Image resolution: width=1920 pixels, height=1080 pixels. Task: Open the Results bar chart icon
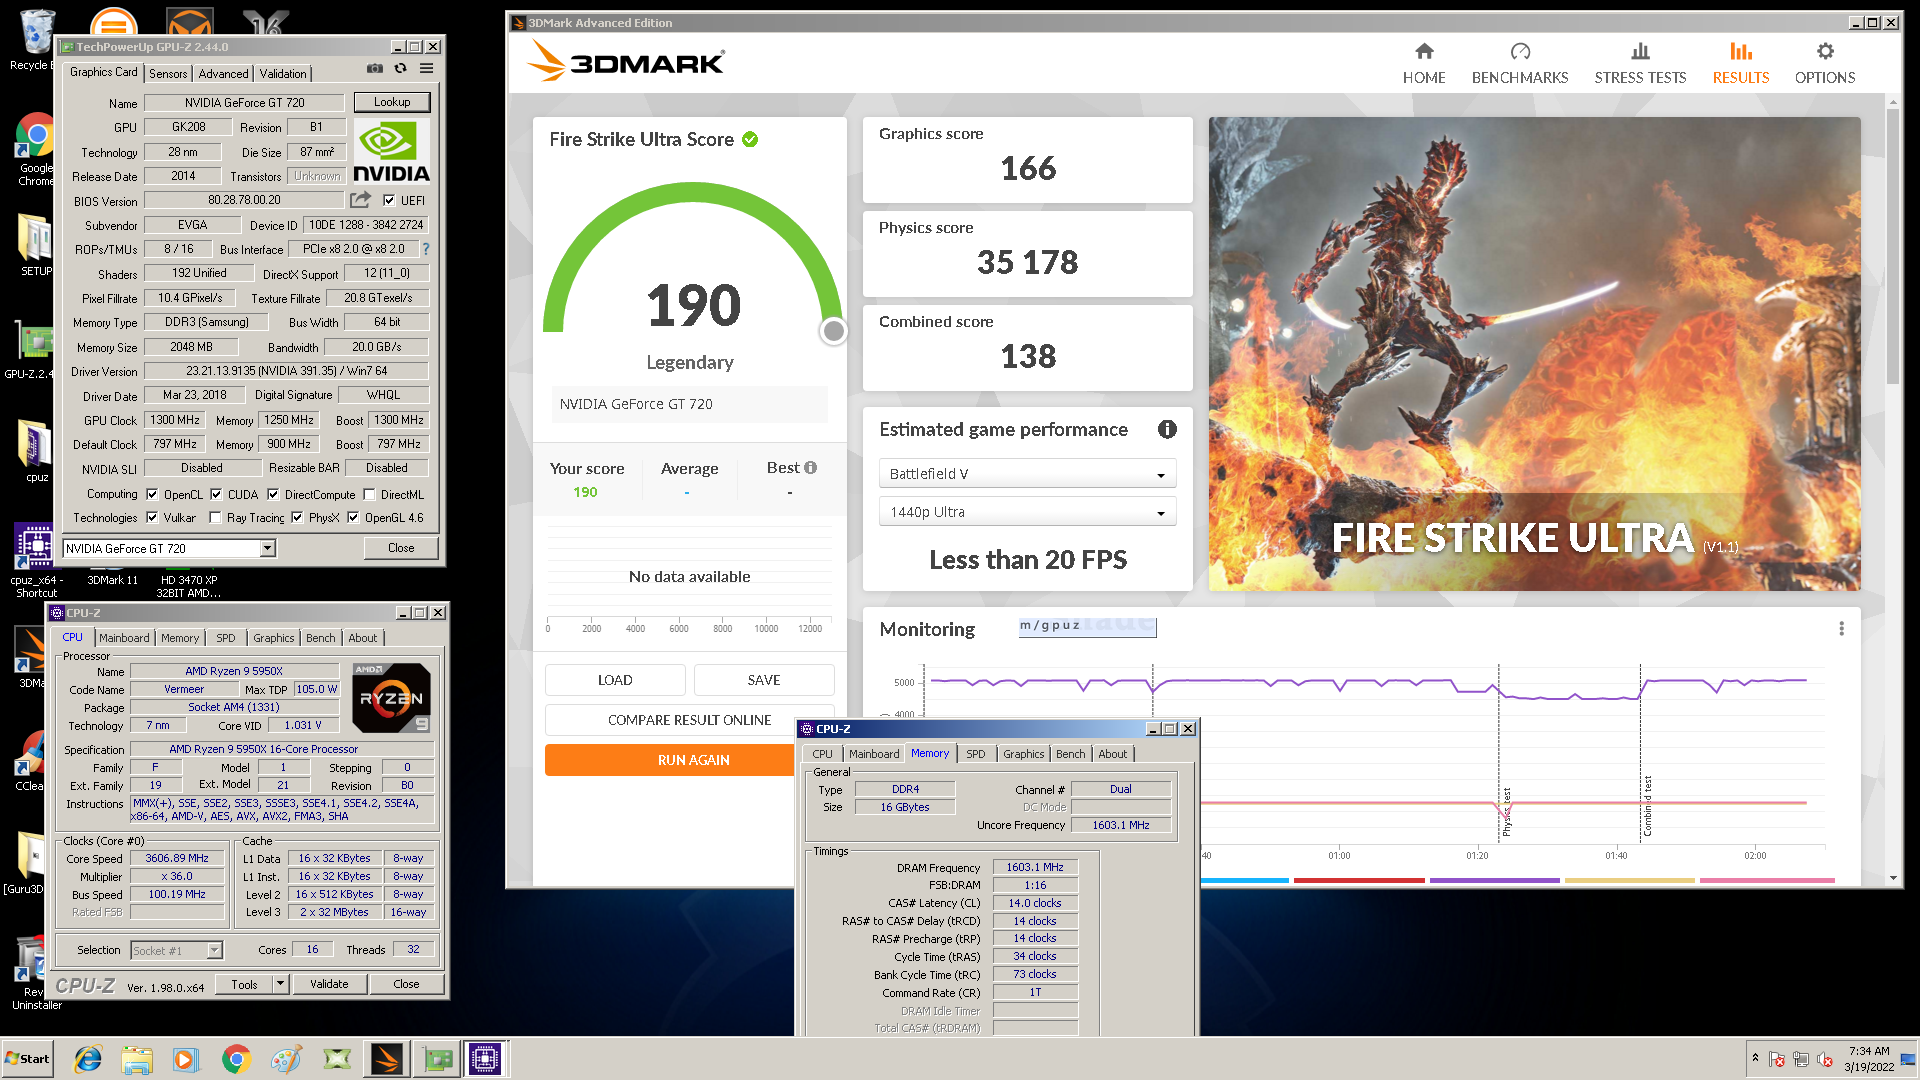click(x=1741, y=52)
